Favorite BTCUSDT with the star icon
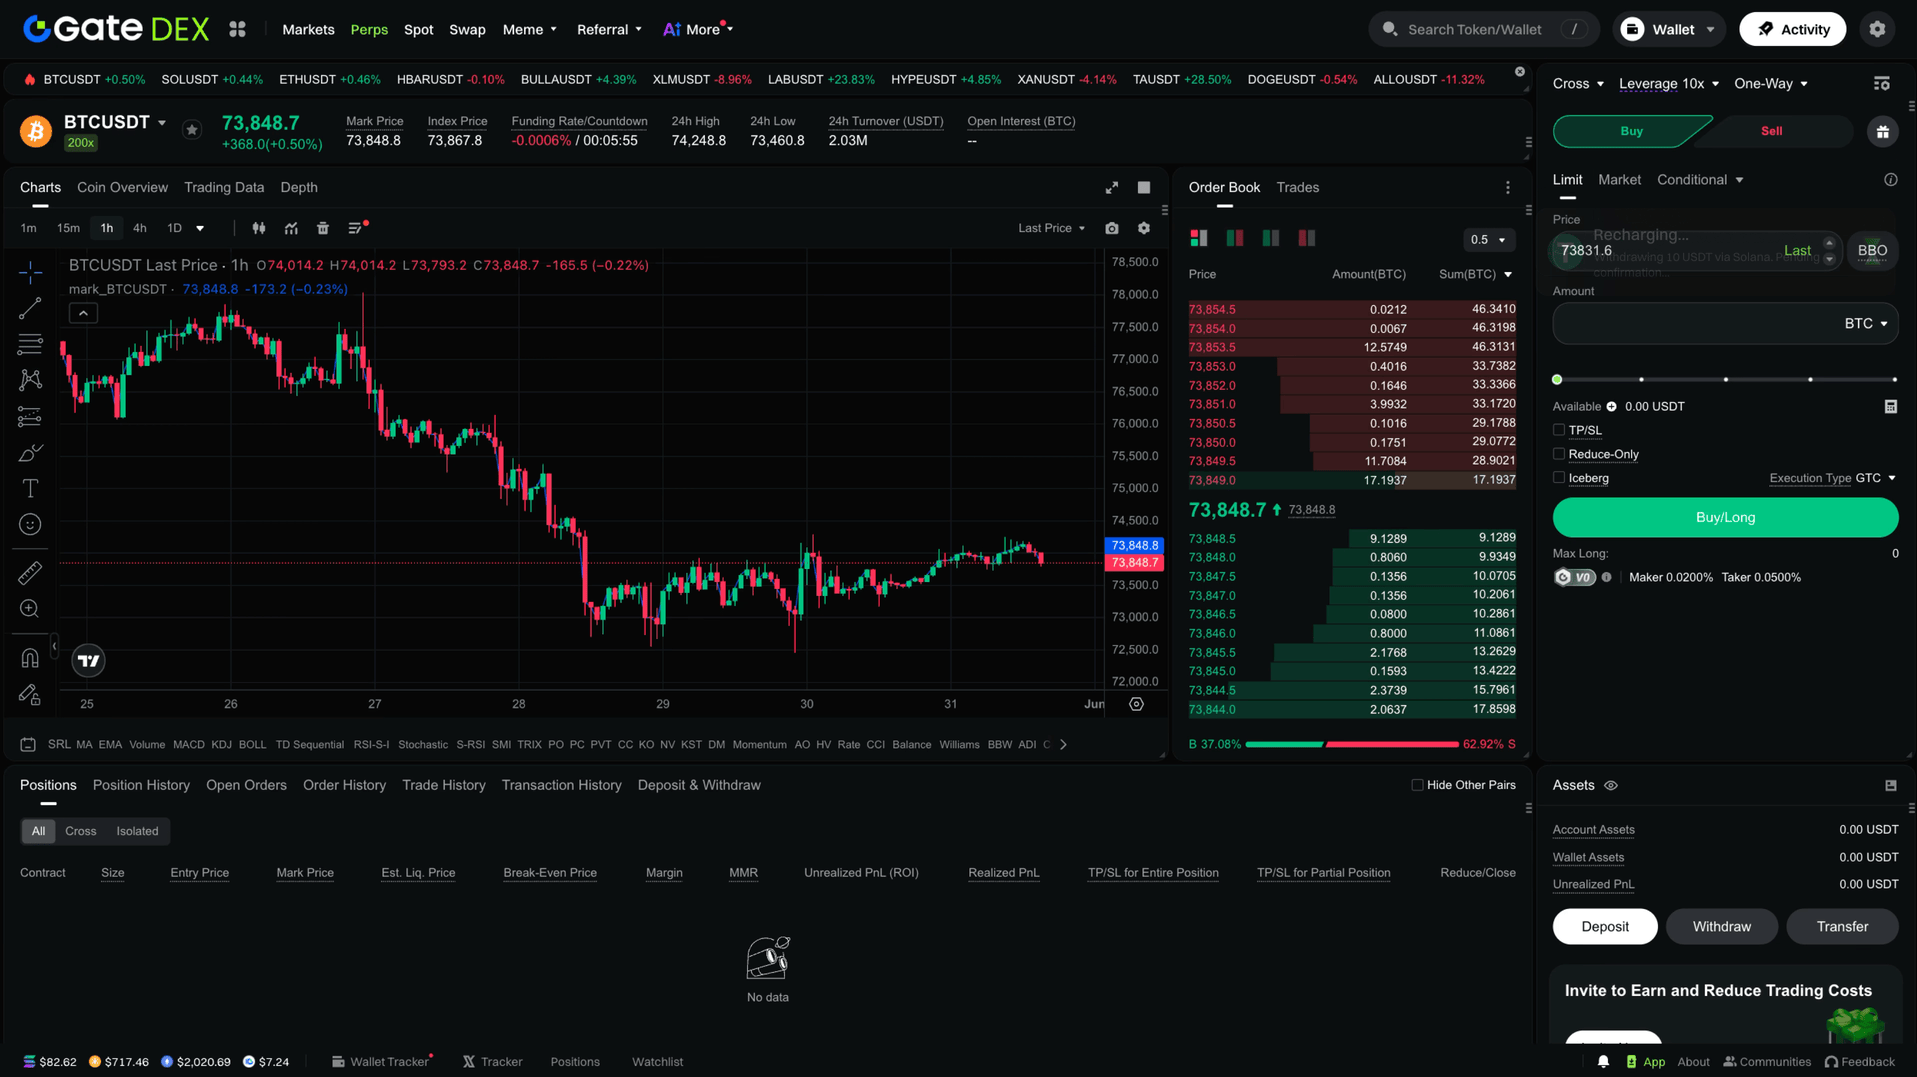1917x1077 pixels. [x=192, y=130]
